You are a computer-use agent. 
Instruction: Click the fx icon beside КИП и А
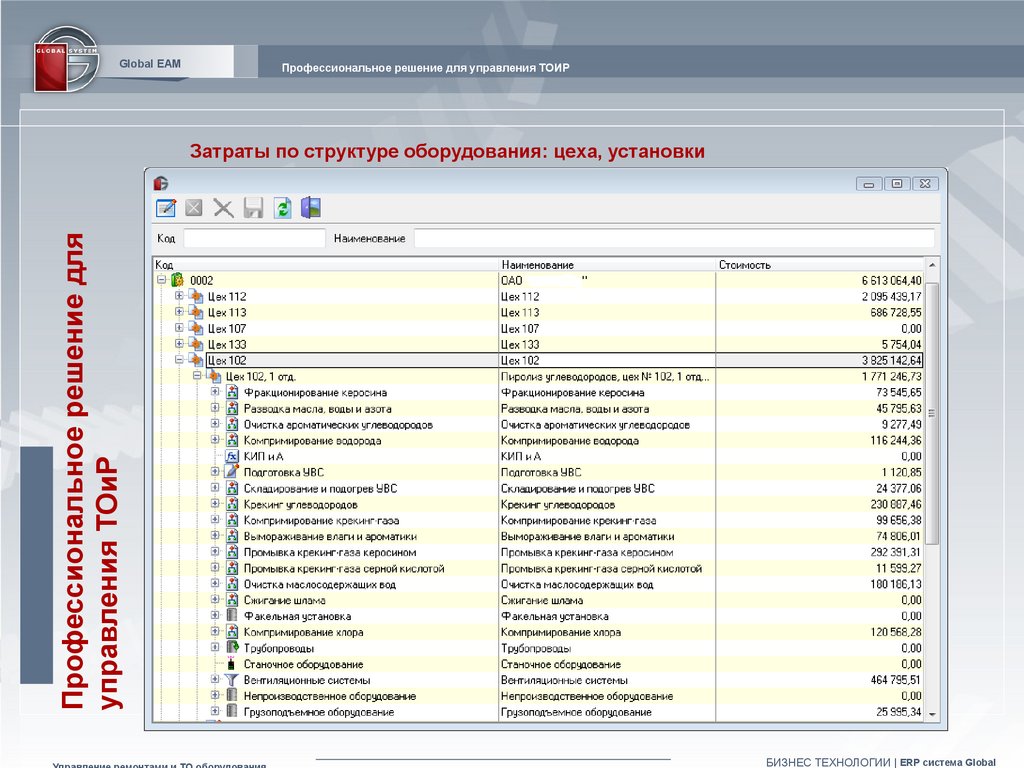tap(232, 456)
